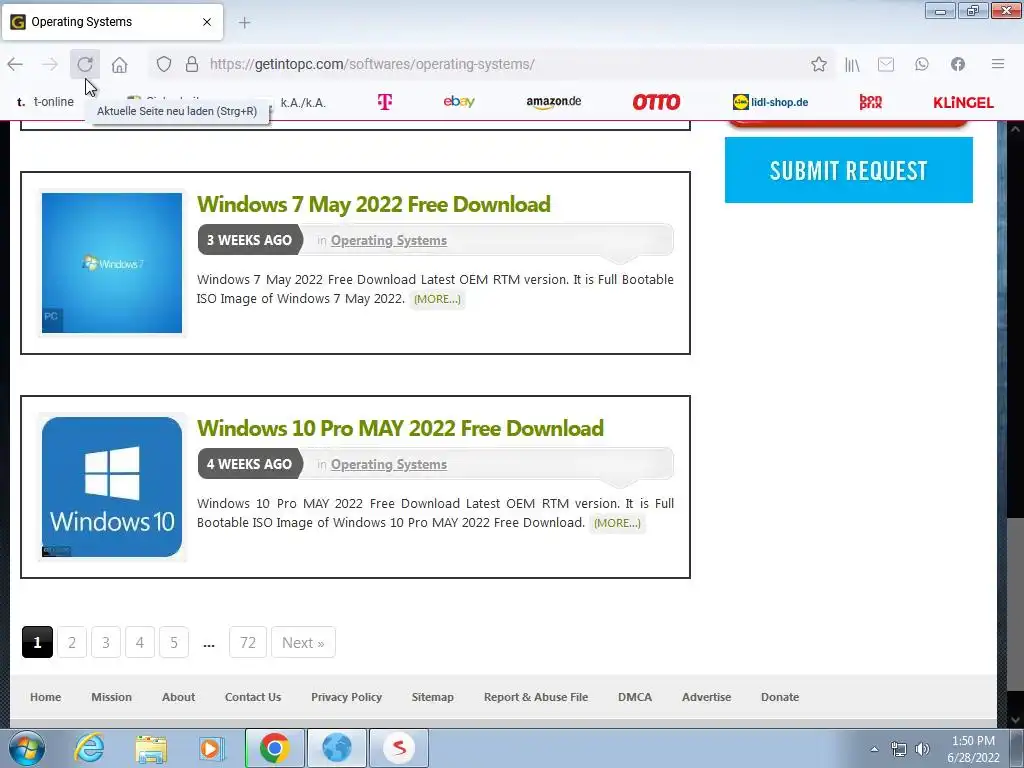Reload the current page
This screenshot has width=1024, height=768.
pyautogui.click(x=85, y=64)
